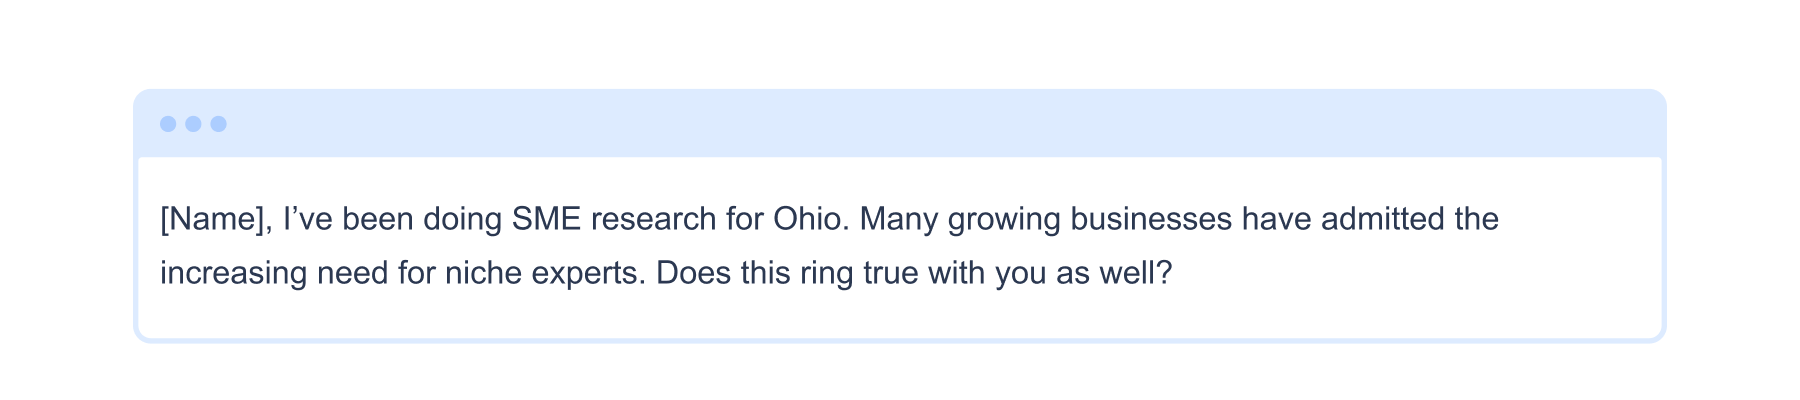Click the word growing in the first line
1800x400 pixels.
[x=1004, y=220]
